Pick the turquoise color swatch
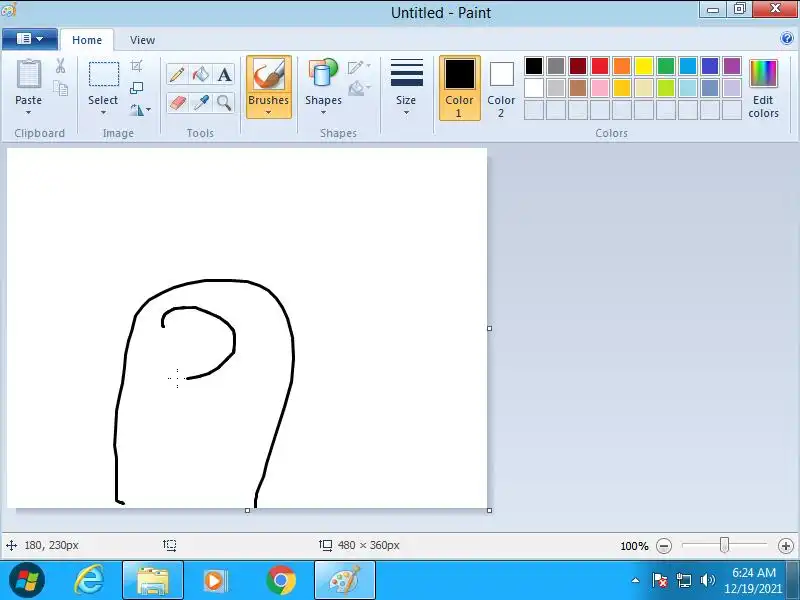 688,66
